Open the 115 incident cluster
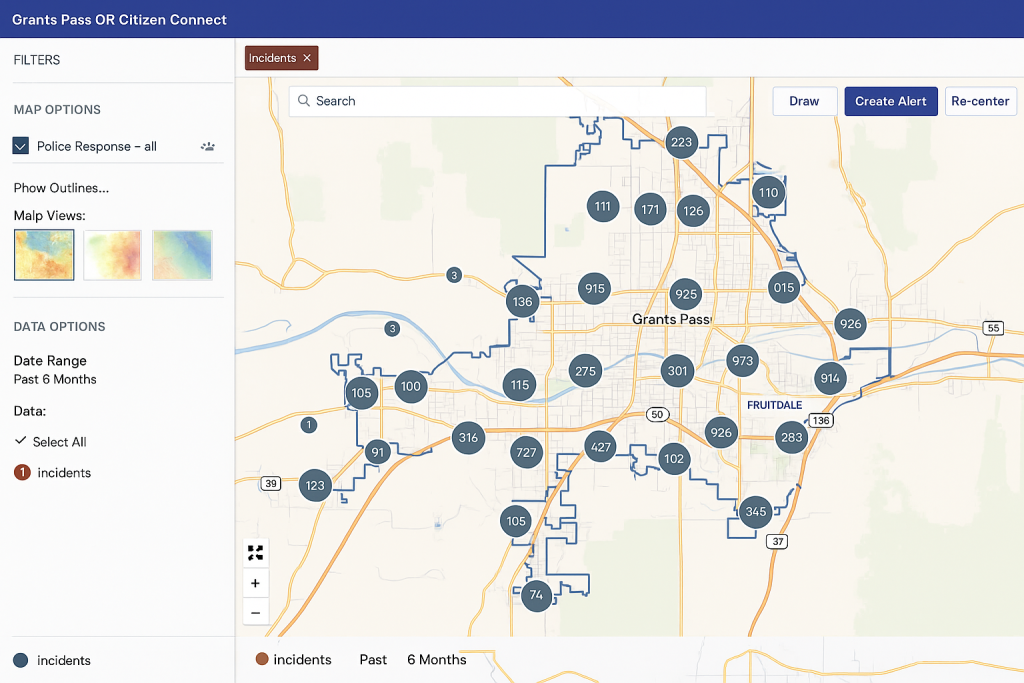The image size is (1024, 683). [520, 385]
